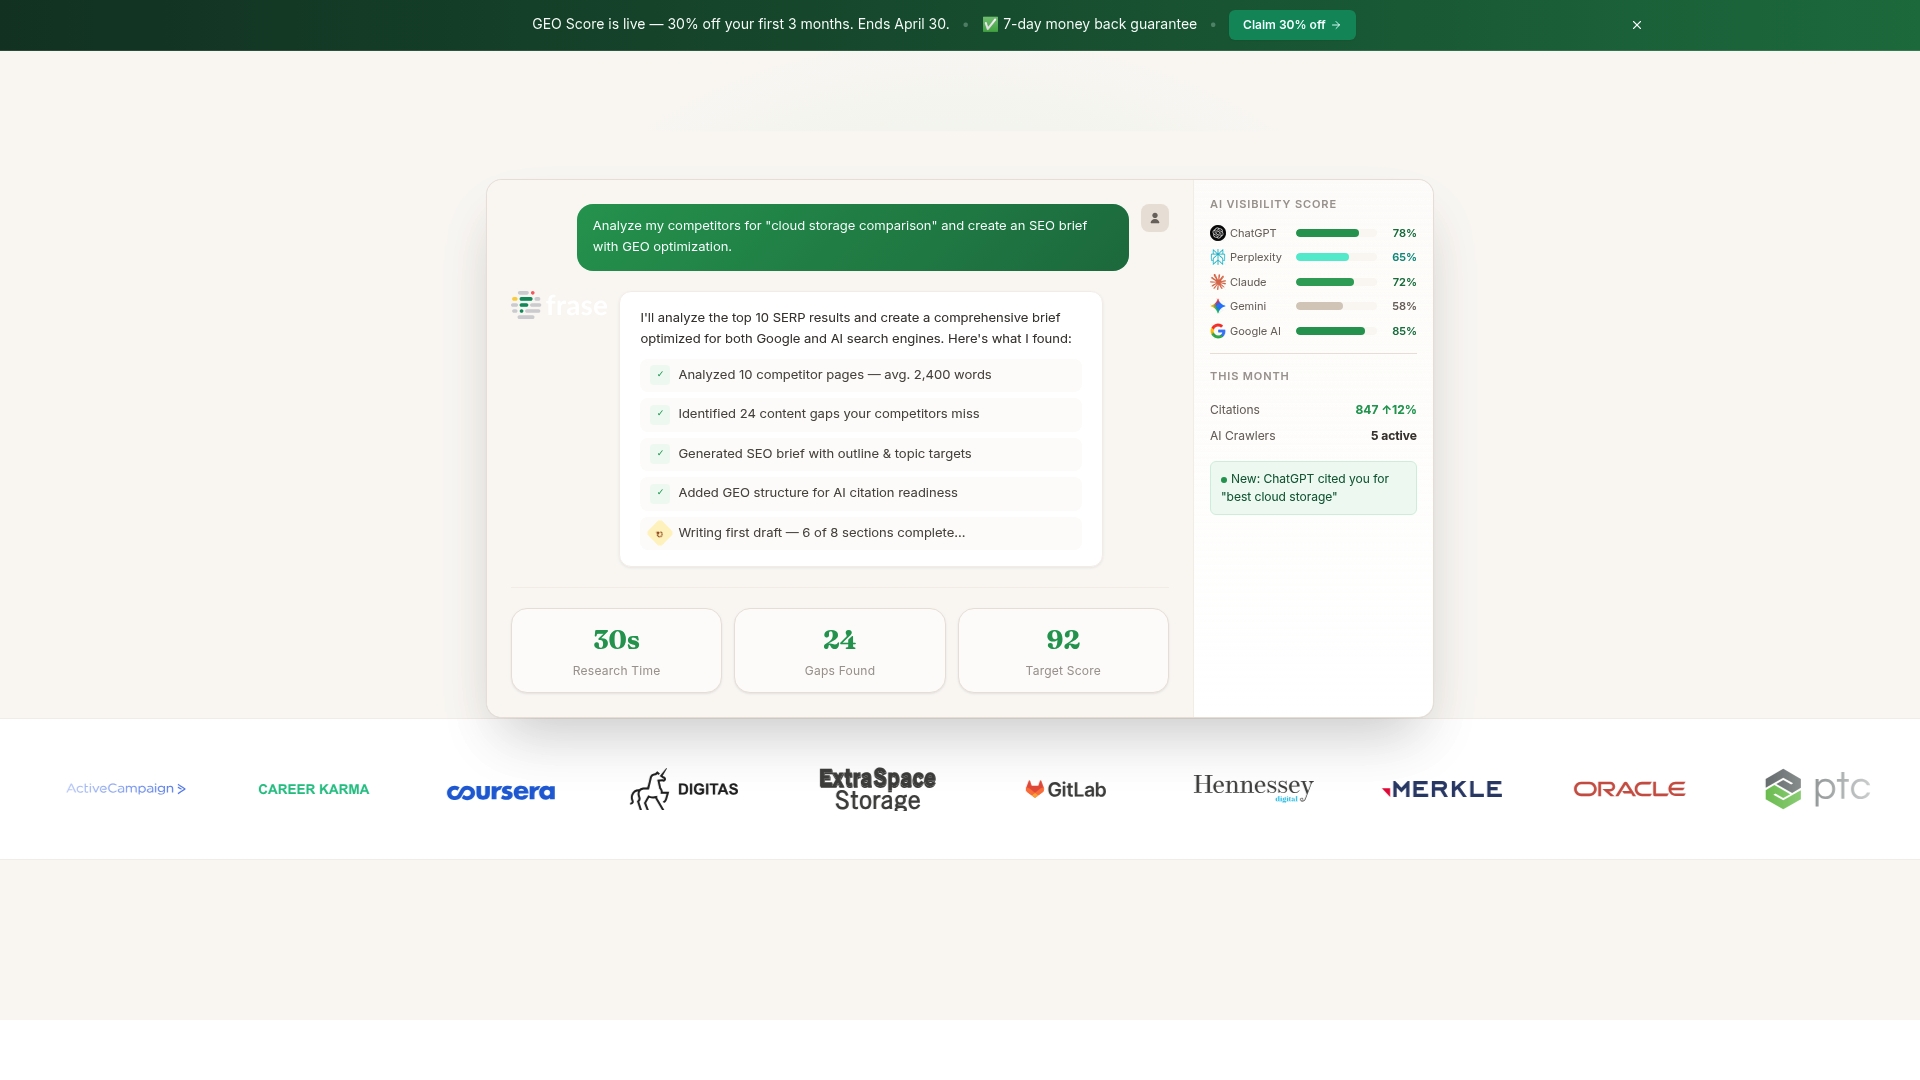Viewport: 1920px width, 1080px height.
Task: Click the user avatar icon beside prompt
Action: point(1154,218)
